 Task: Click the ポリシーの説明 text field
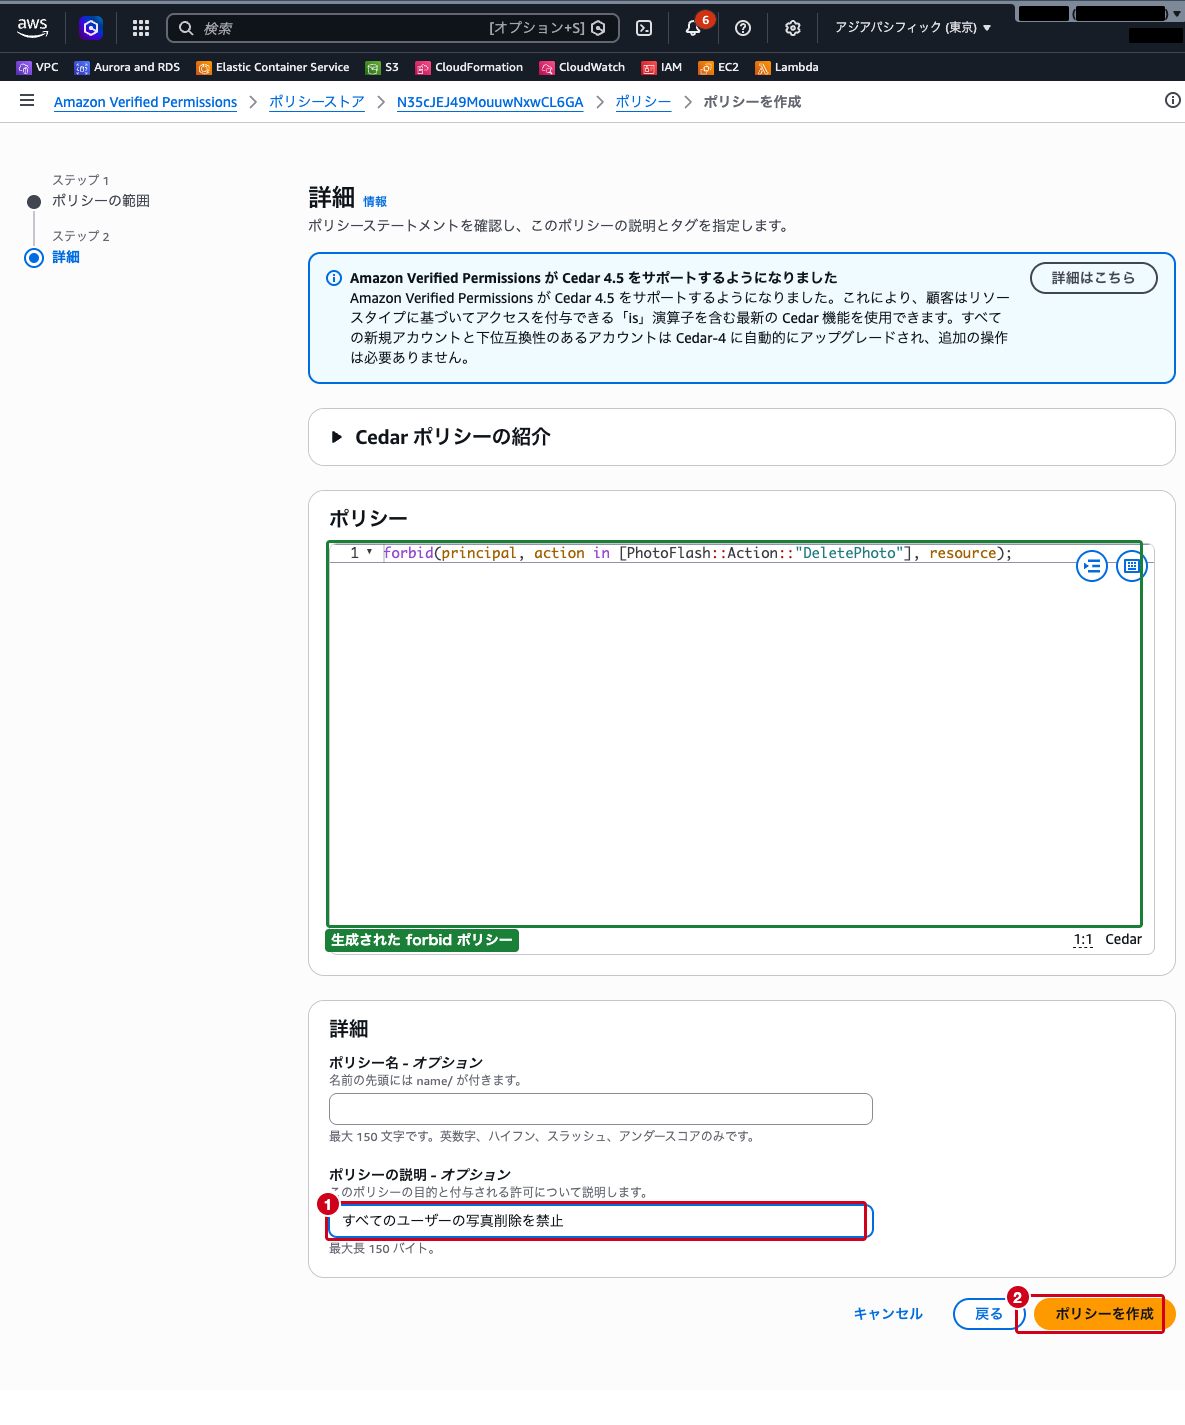(x=601, y=1221)
